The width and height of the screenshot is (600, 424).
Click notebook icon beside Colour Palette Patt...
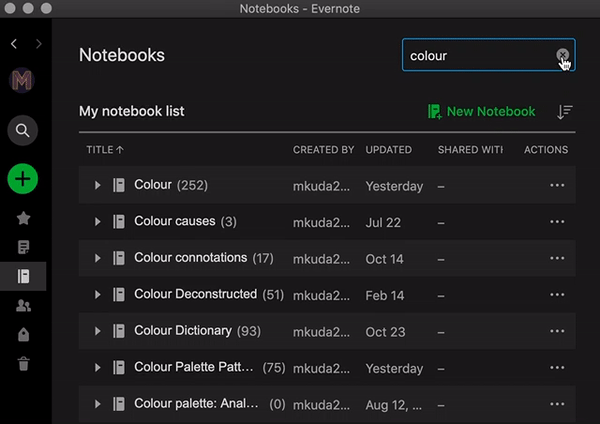pyautogui.click(x=119, y=367)
